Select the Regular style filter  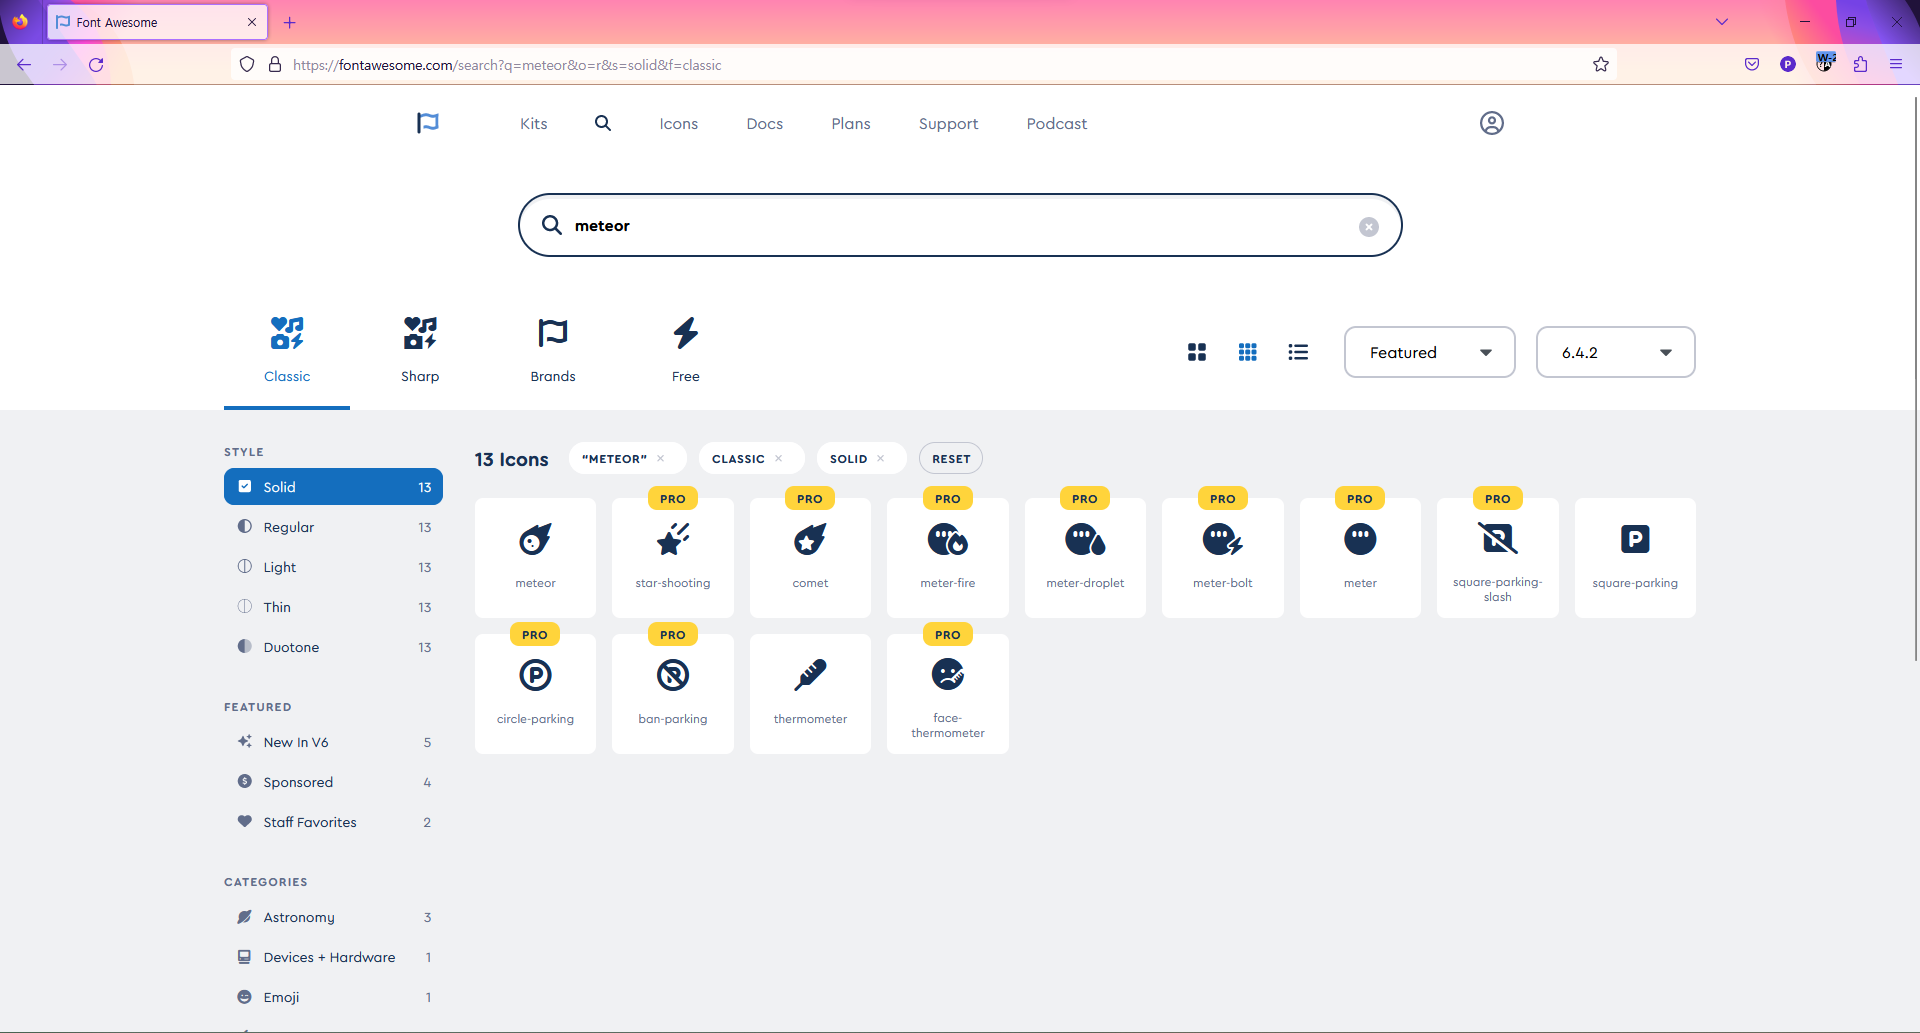pos(333,527)
